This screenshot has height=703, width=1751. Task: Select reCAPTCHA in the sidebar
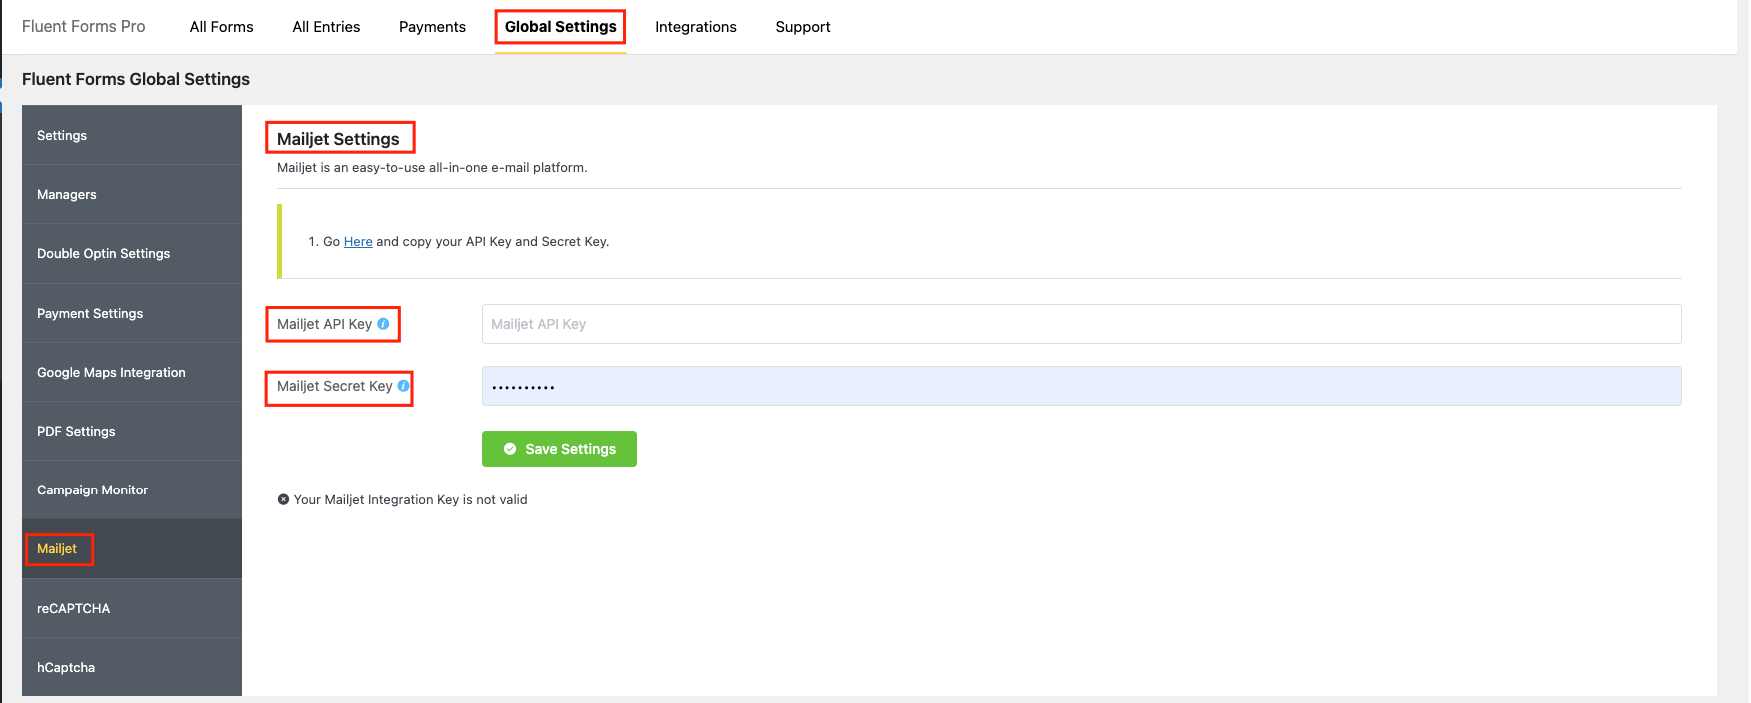pyautogui.click(x=132, y=608)
